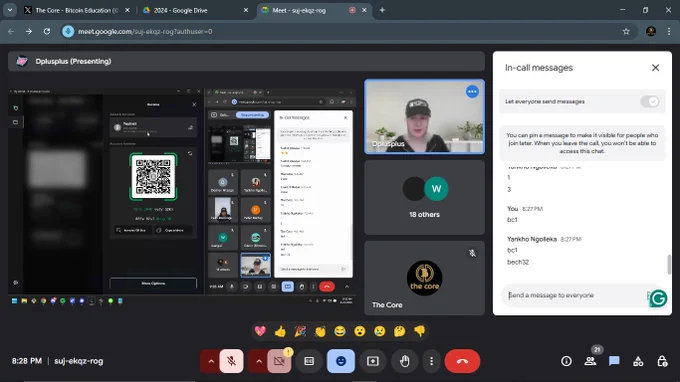Open Chrome three-dot menu

pos(669,31)
